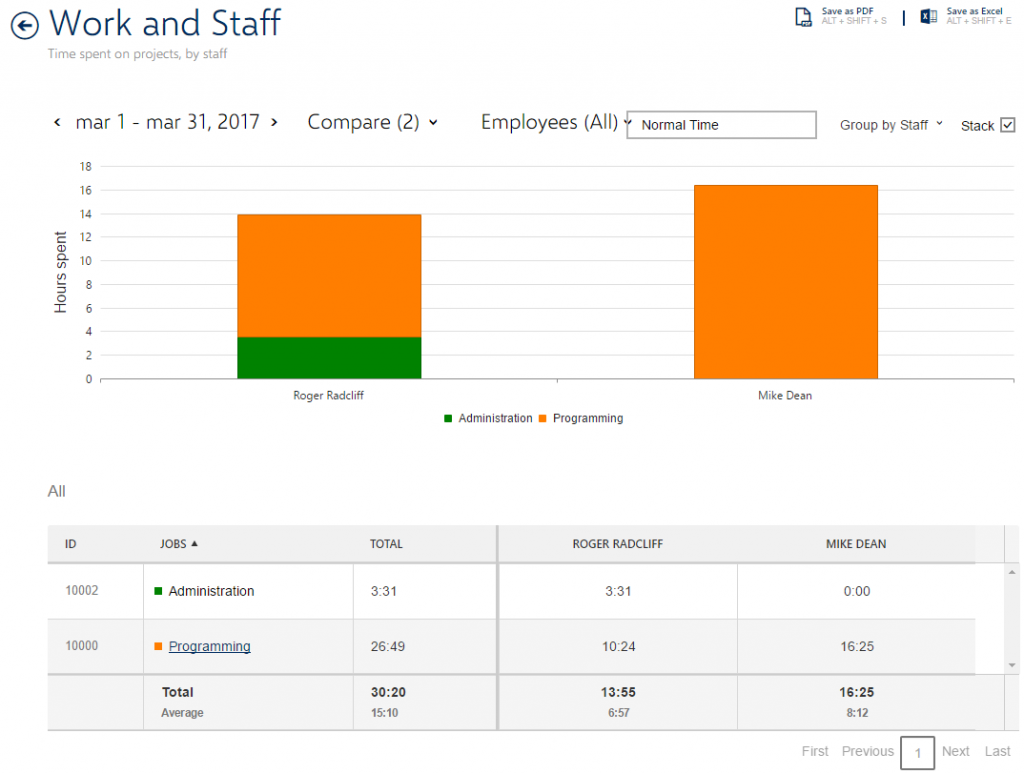Image resolution: width=1024 pixels, height=774 pixels.
Task: Click the orange Programming legend swatch
Action: [543, 419]
